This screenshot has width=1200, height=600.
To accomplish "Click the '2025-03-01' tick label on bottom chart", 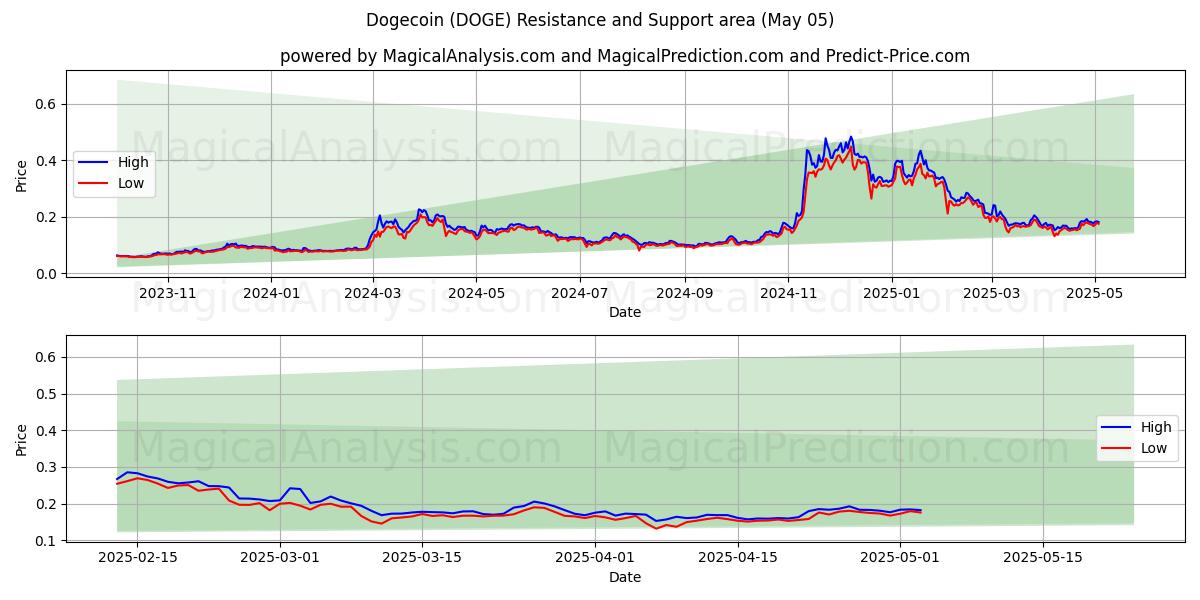I will 278,560.
